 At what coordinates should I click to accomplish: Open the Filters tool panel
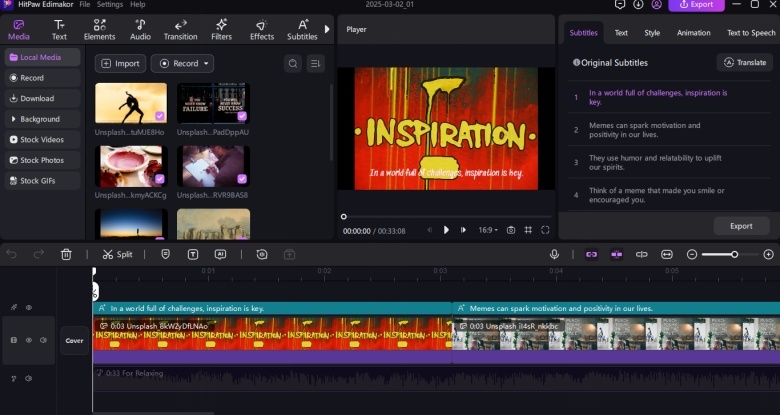(x=221, y=29)
